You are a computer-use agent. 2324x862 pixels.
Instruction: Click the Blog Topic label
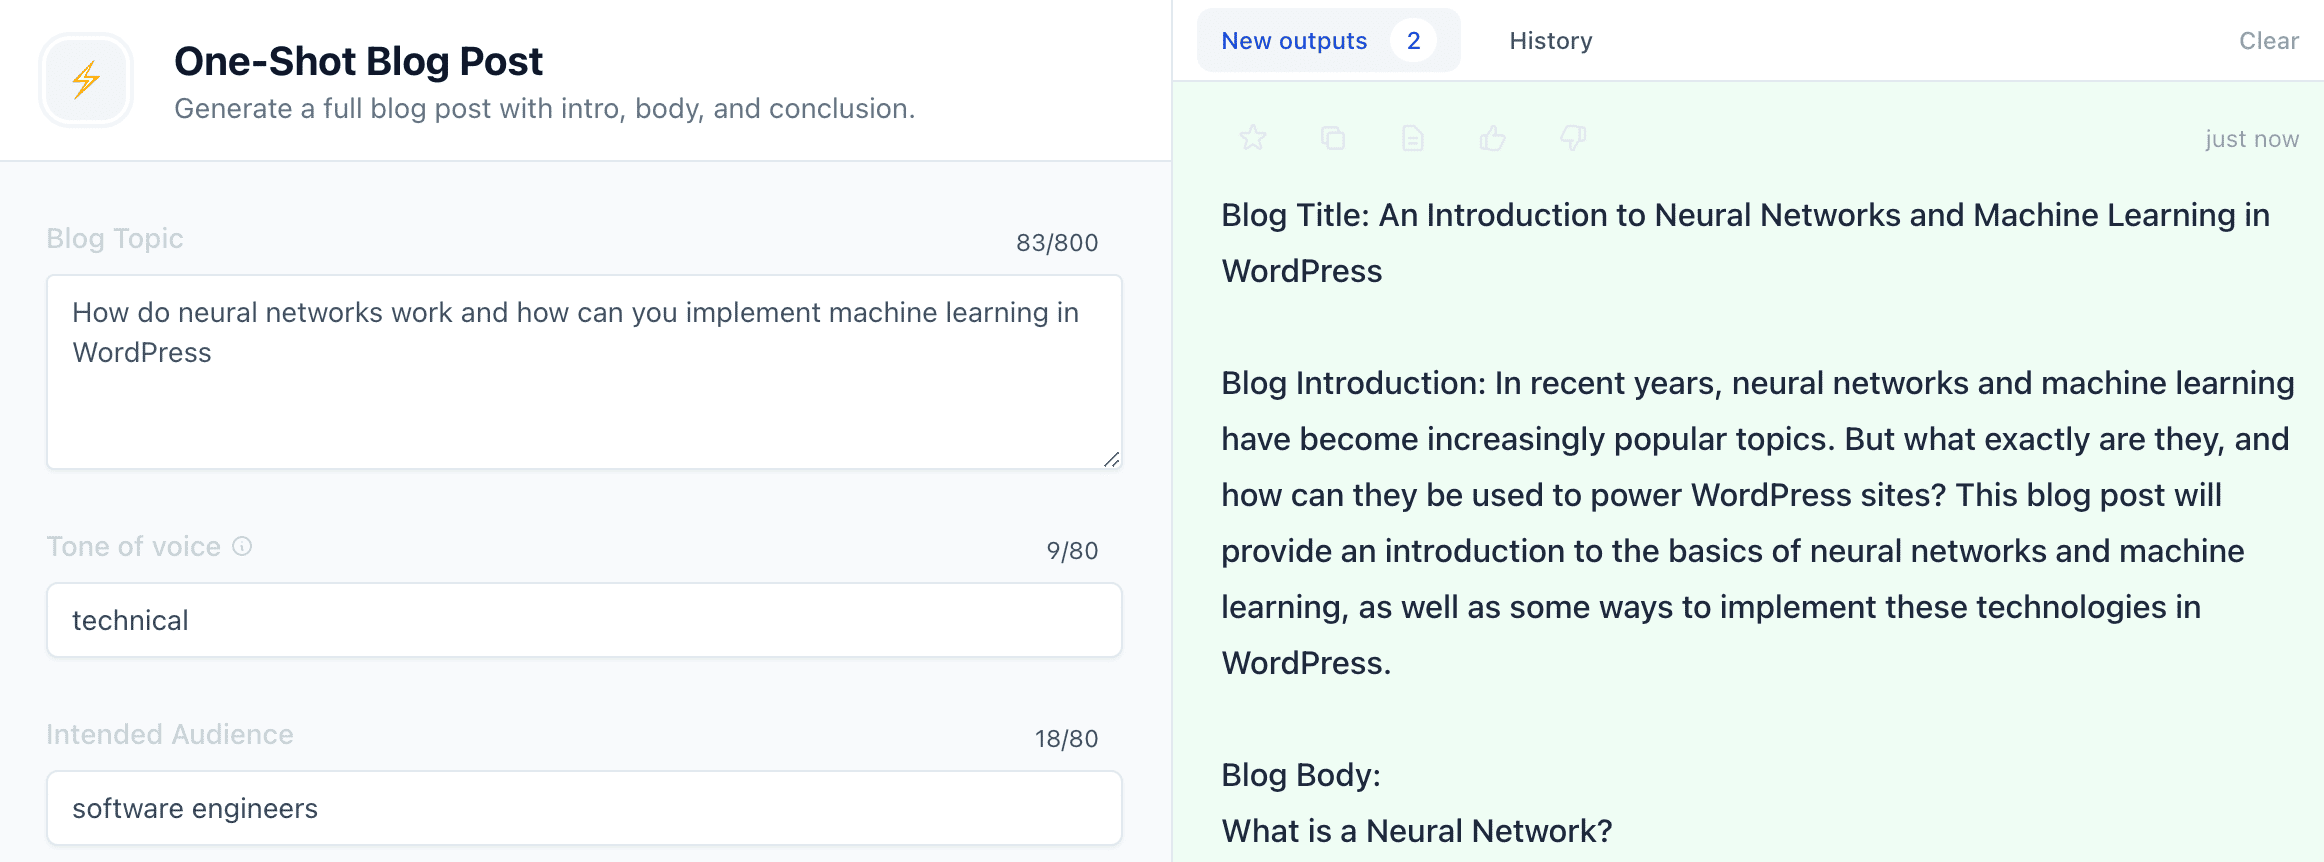click(x=115, y=238)
